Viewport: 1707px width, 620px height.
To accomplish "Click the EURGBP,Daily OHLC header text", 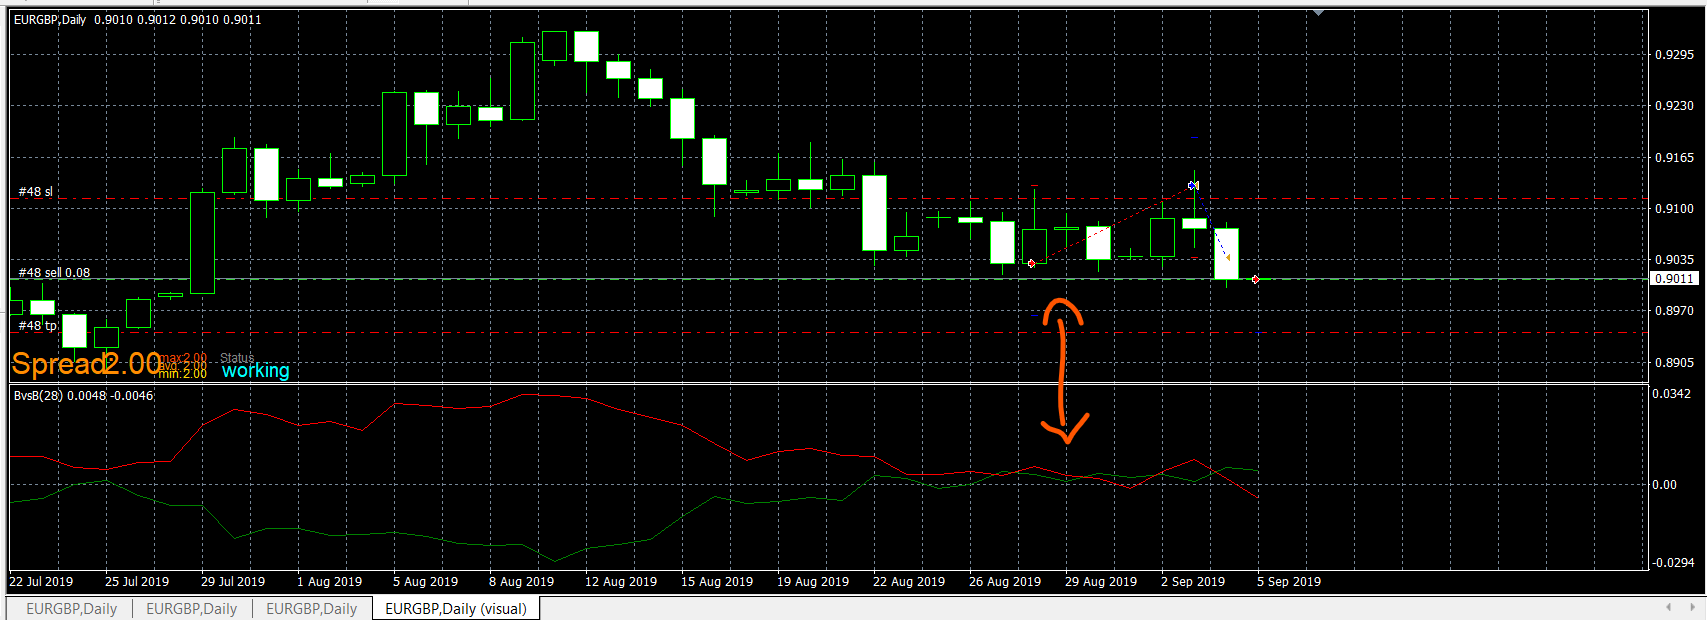I will tap(138, 19).
